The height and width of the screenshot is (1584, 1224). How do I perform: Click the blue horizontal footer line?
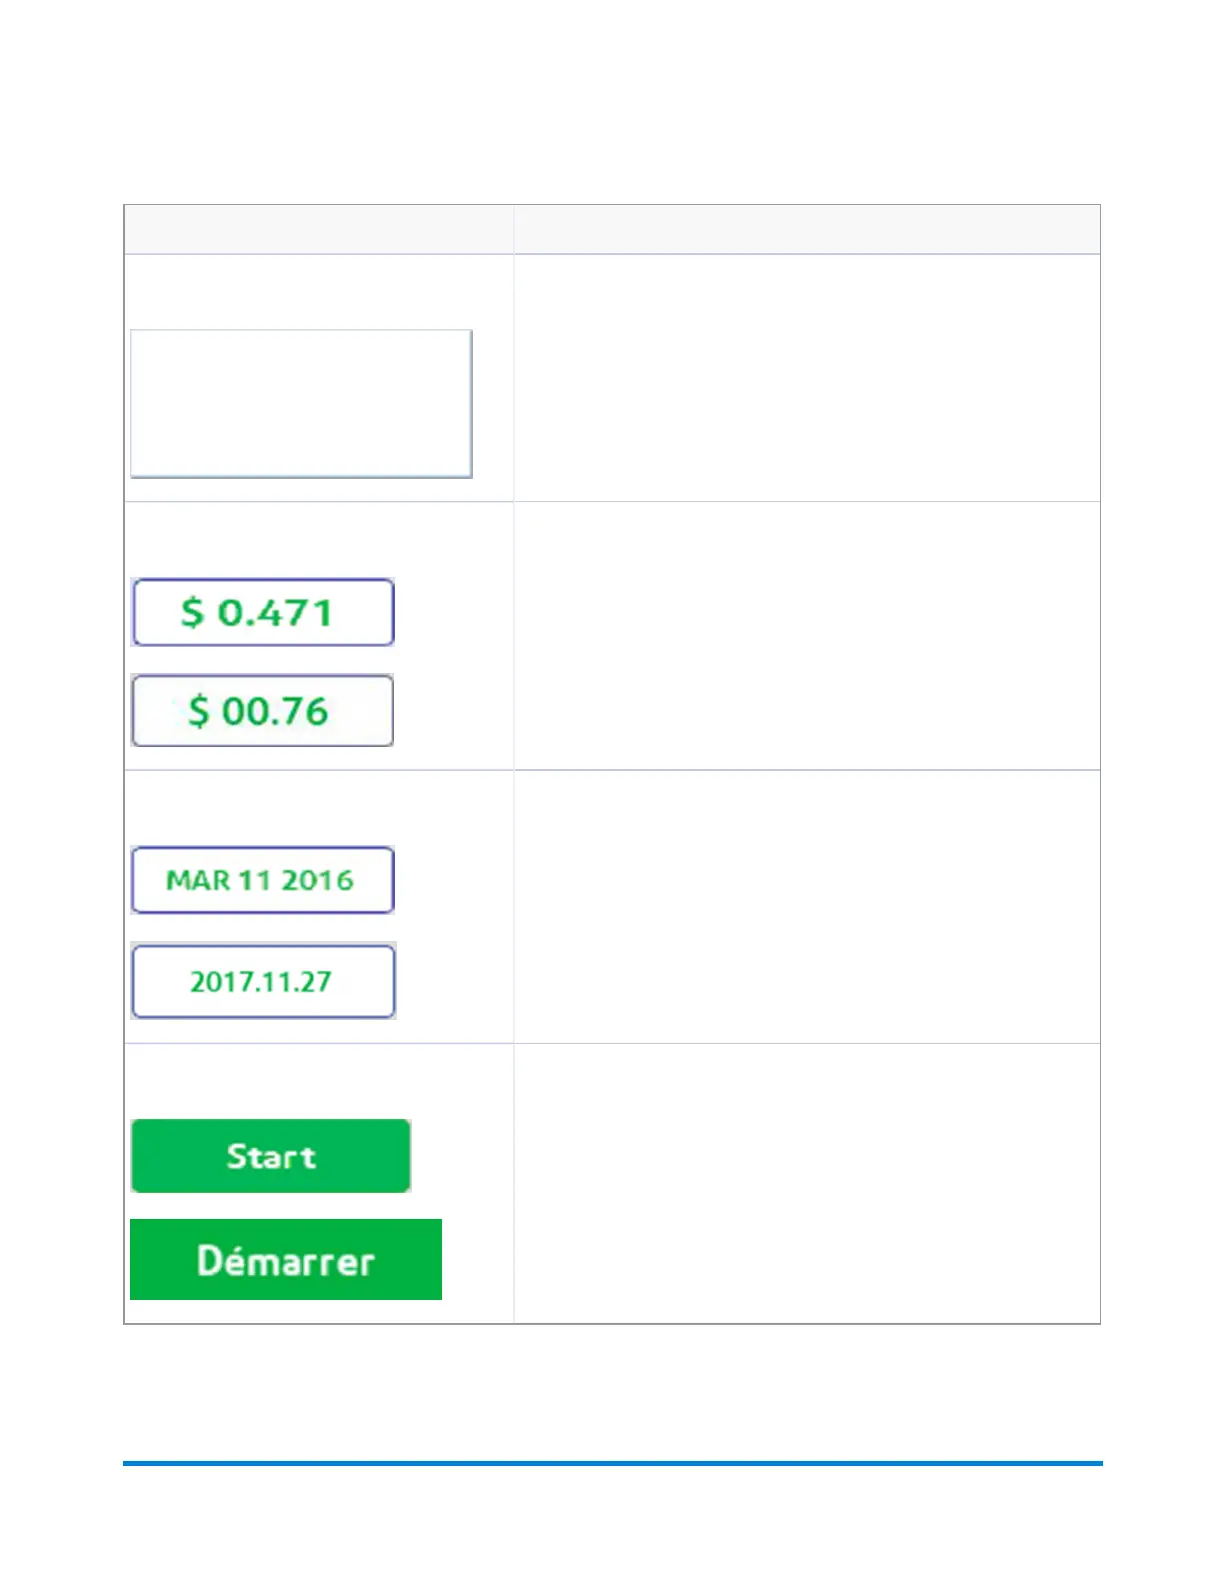(612, 1463)
